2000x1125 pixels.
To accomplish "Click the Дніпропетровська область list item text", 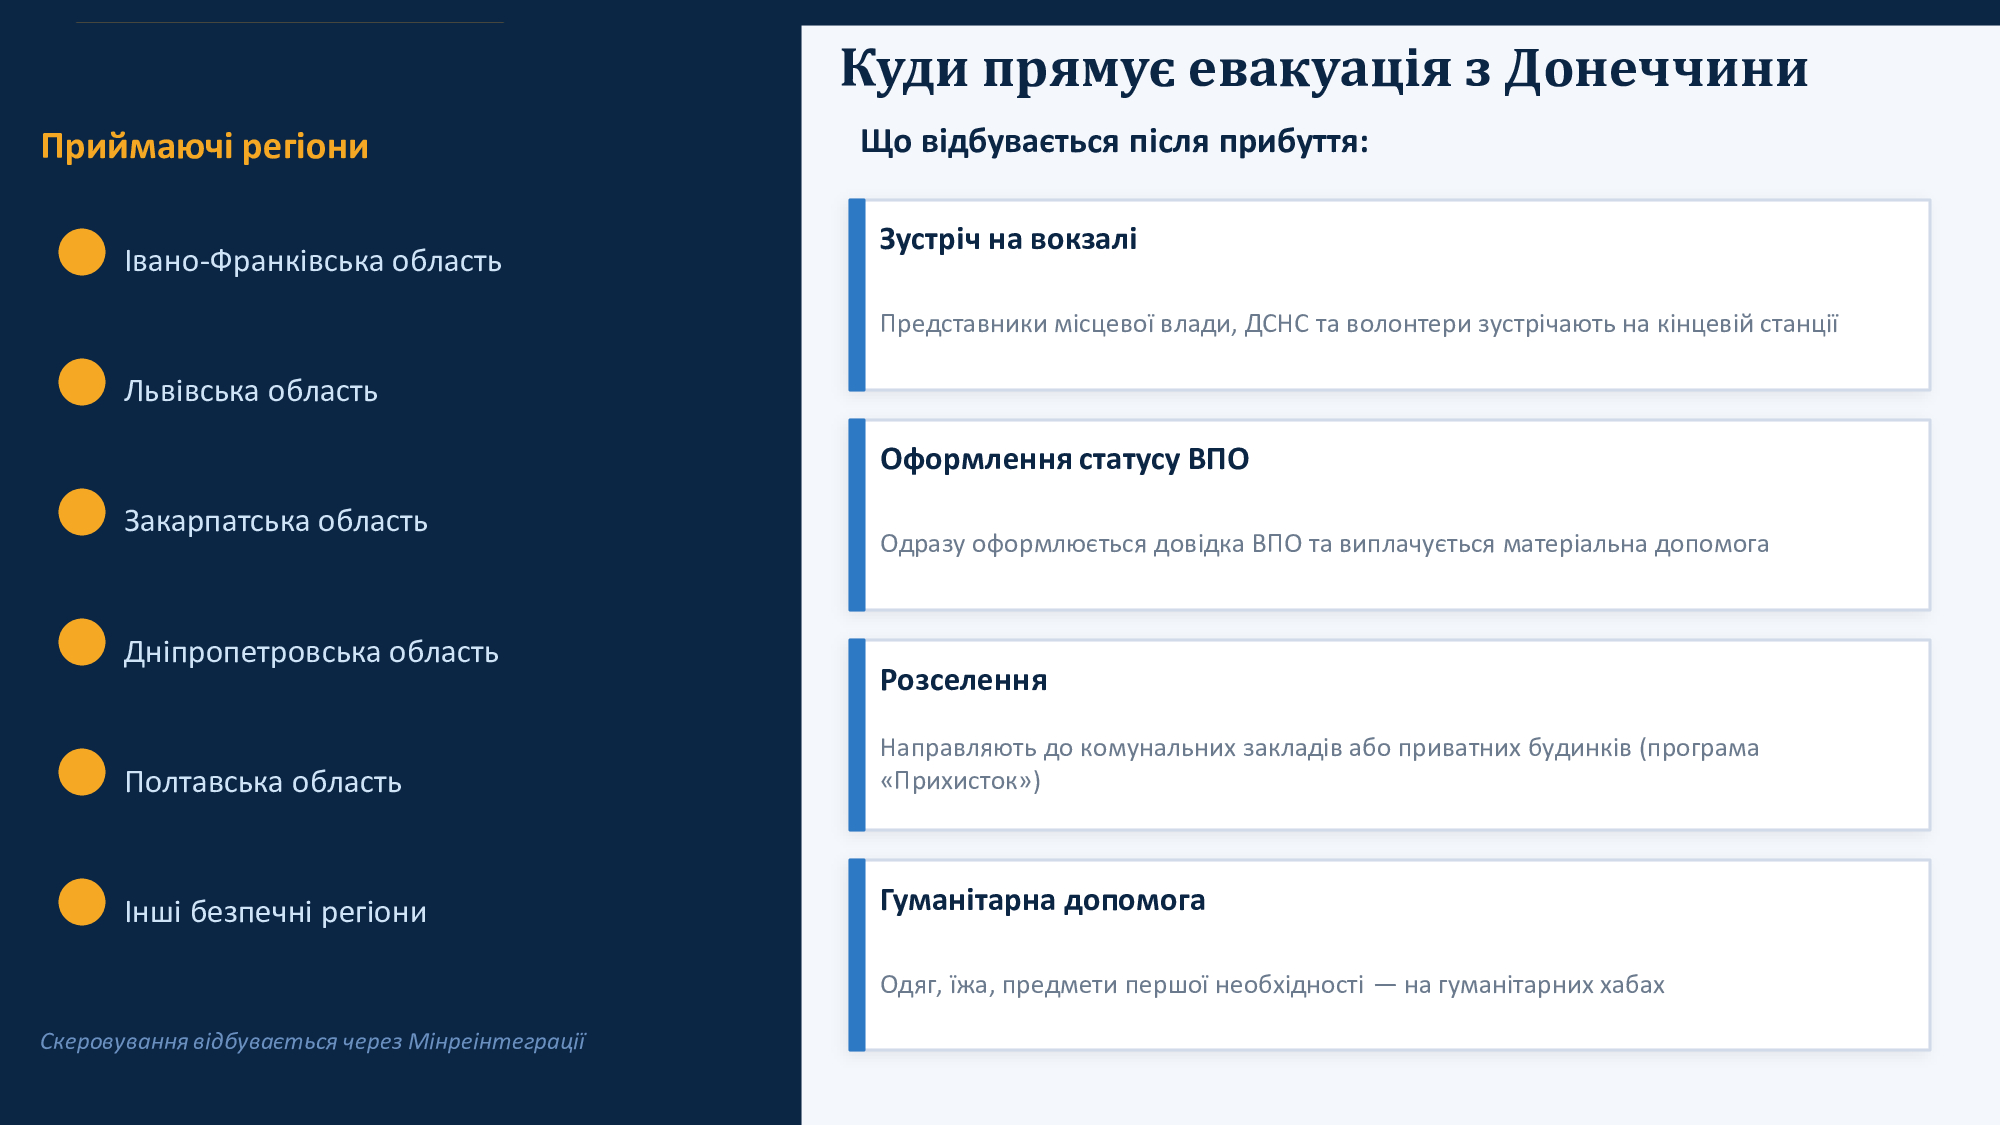I will pyautogui.click(x=311, y=652).
